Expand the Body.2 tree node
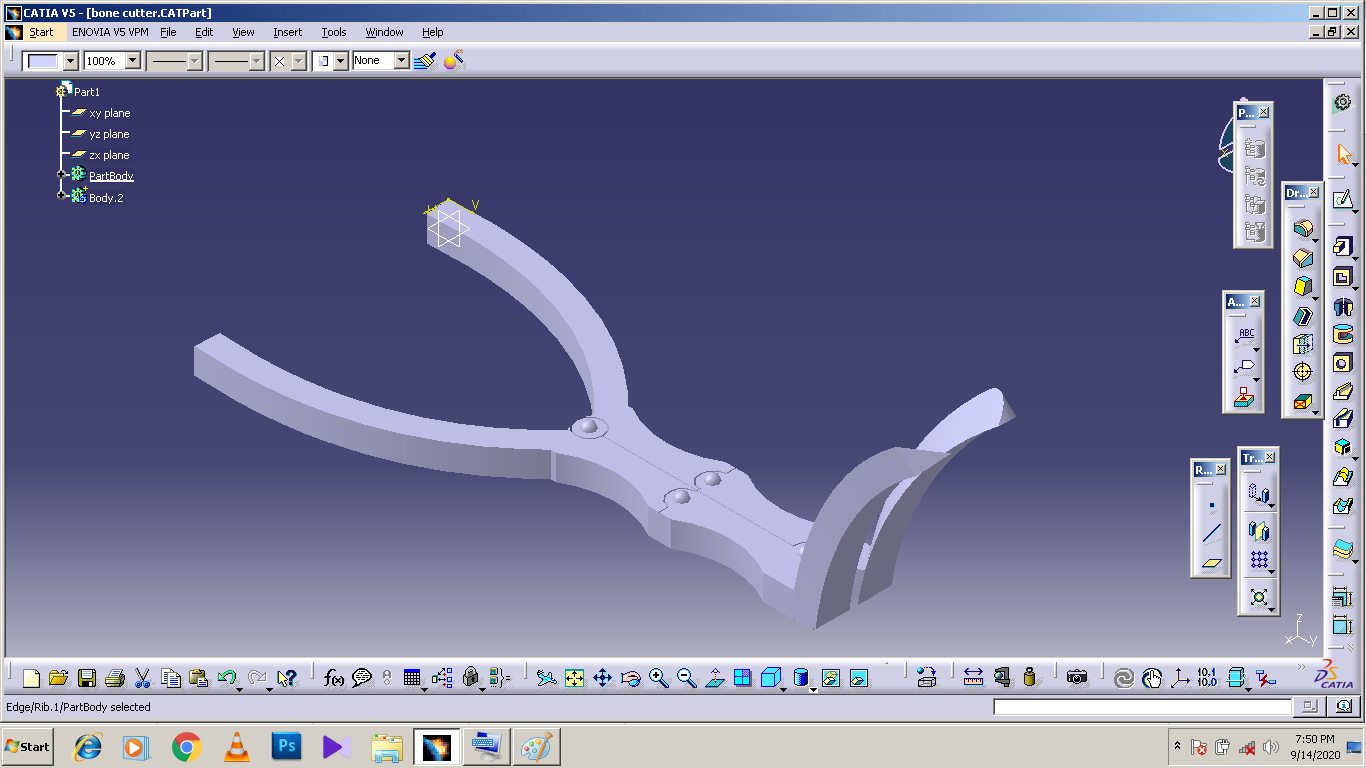1366x768 pixels. (x=62, y=196)
